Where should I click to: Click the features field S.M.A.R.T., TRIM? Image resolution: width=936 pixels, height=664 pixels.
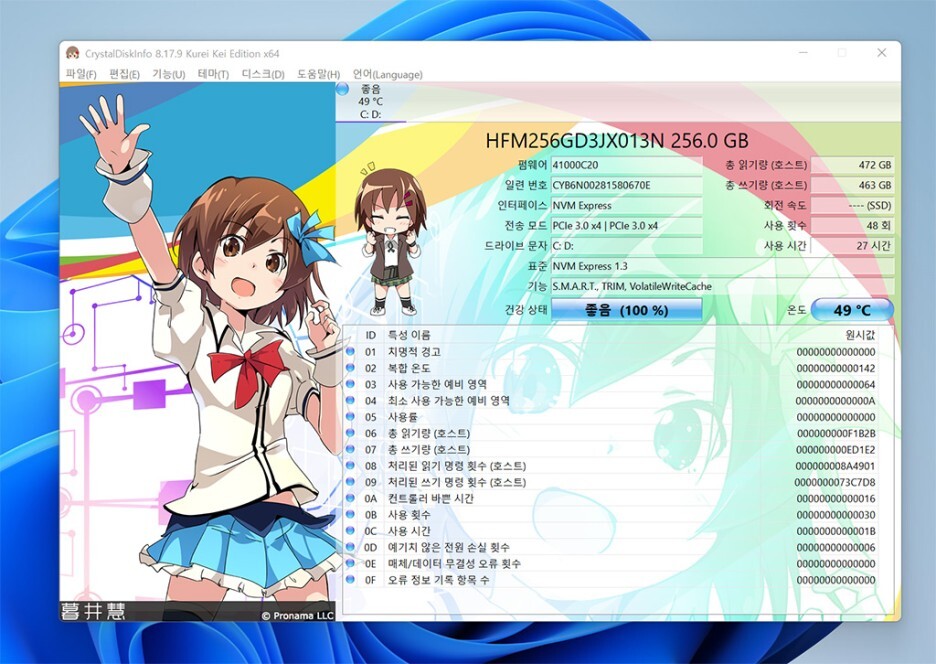click(x=722, y=287)
